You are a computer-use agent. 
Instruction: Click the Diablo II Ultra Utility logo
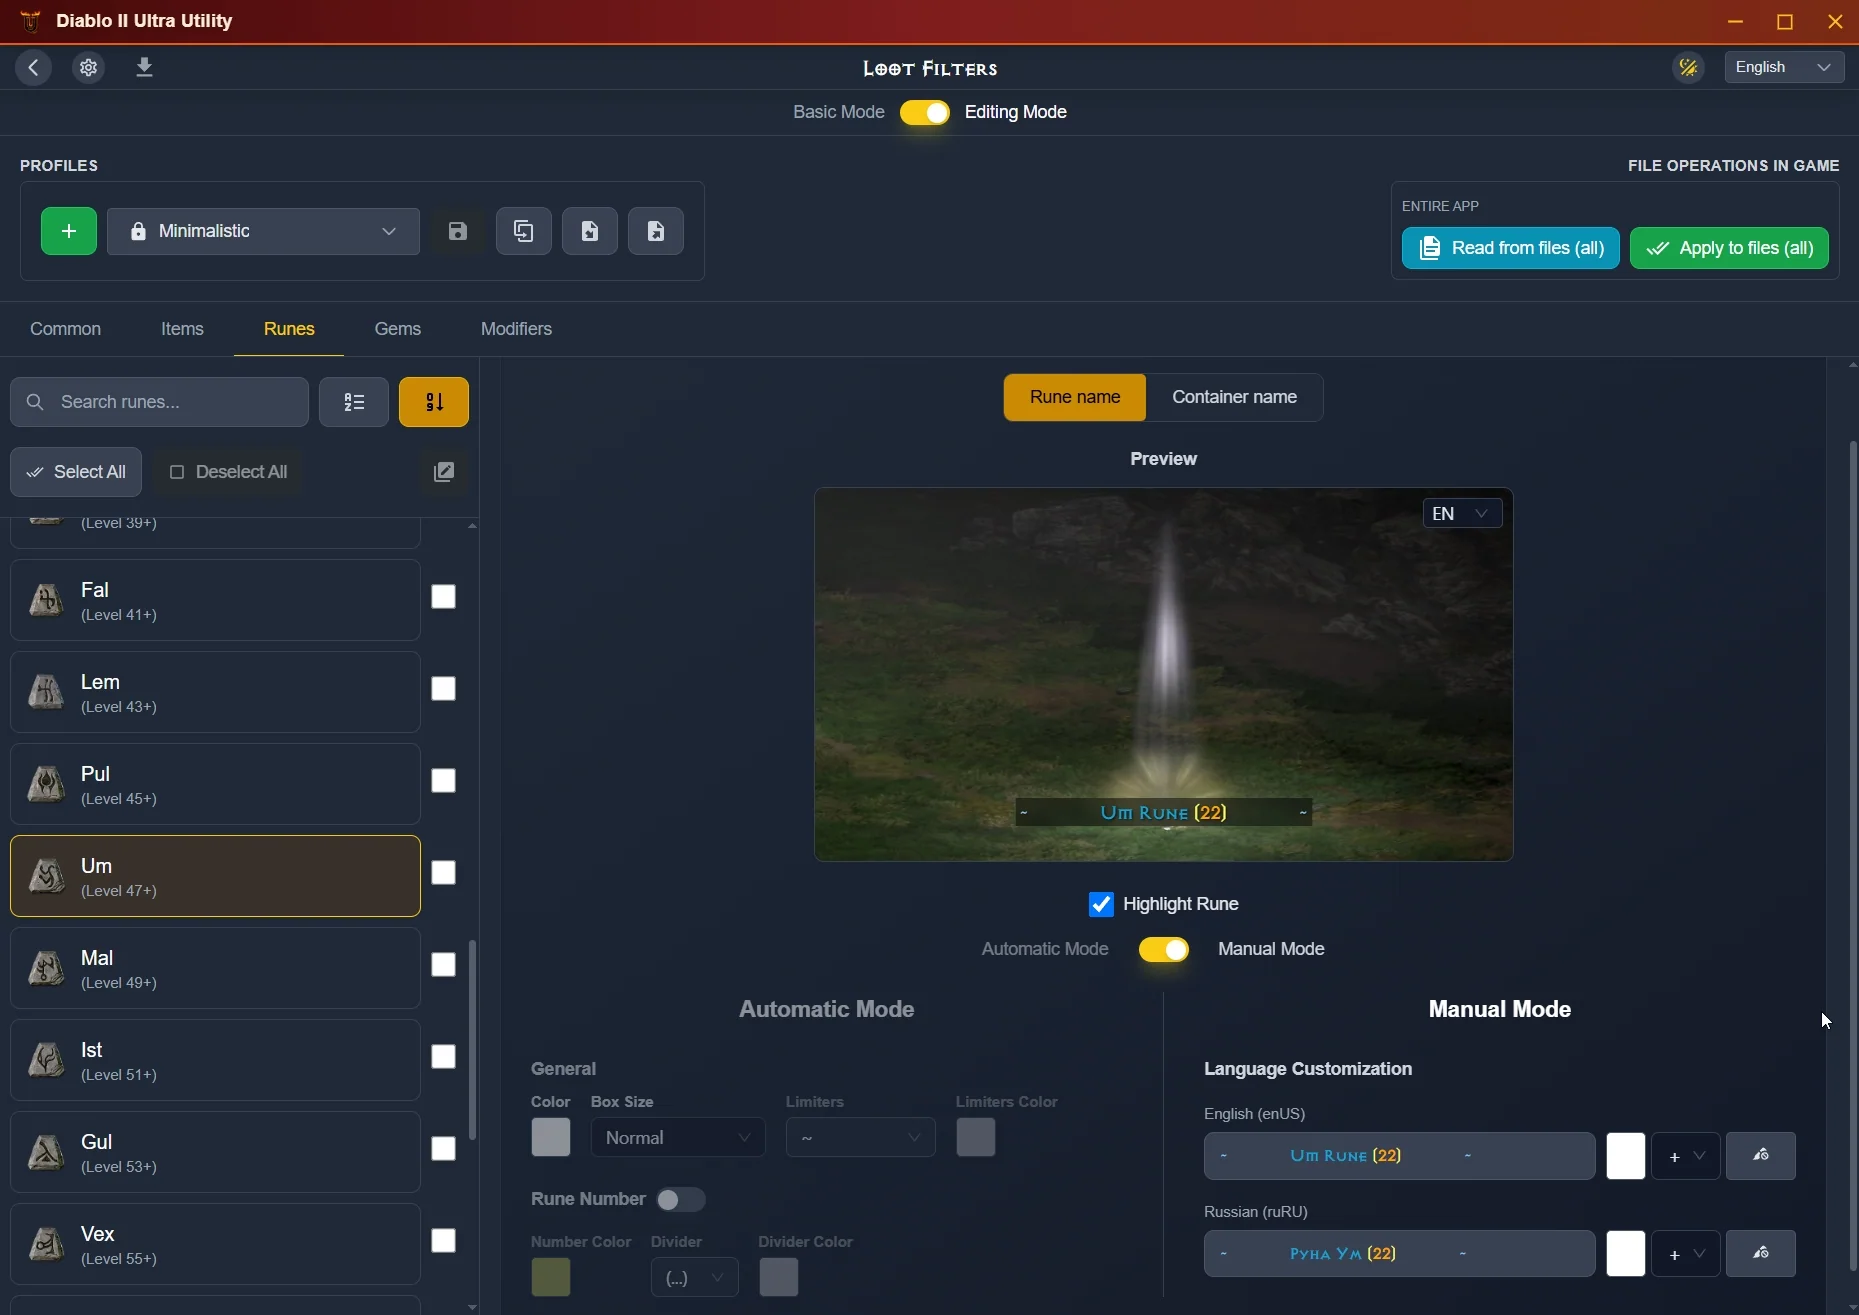click(x=31, y=21)
